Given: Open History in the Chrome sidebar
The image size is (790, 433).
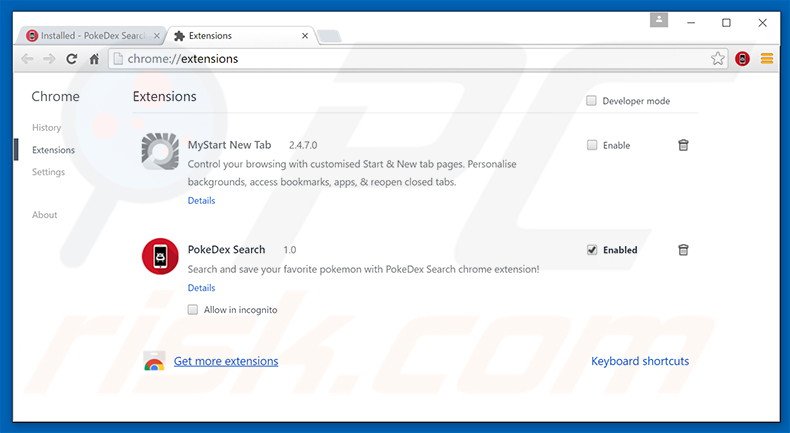Looking at the screenshot, I should coord(46,128).
